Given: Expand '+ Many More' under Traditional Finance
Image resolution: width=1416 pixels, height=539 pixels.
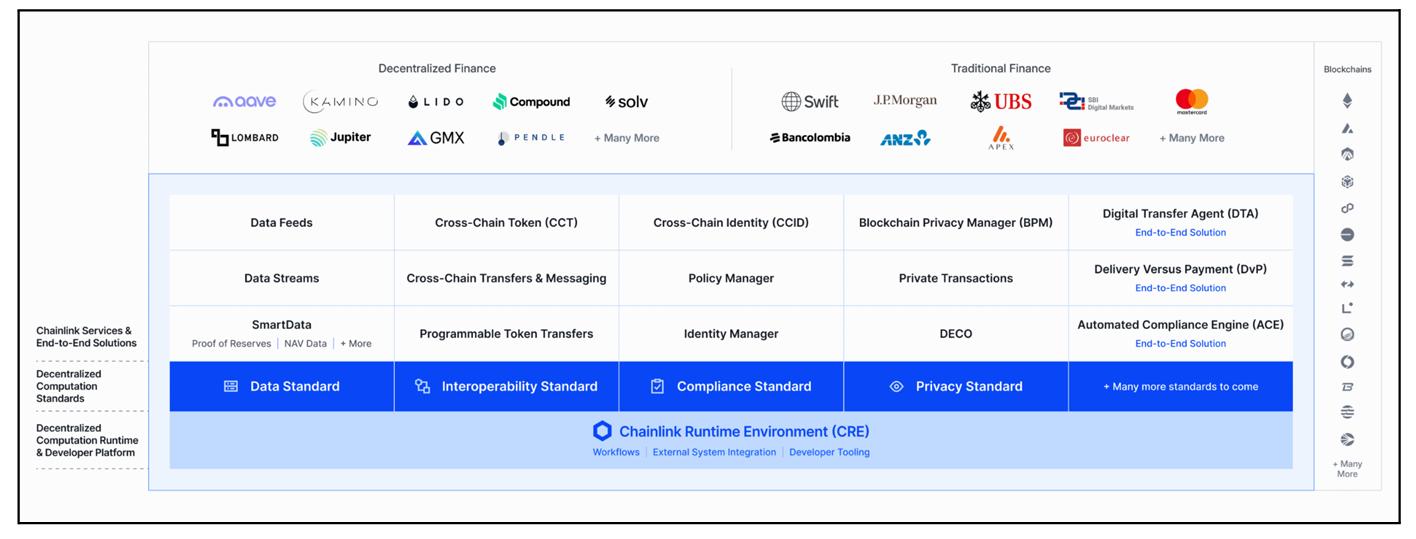Looking at the screenshot, I should (x=1191, y=138).
